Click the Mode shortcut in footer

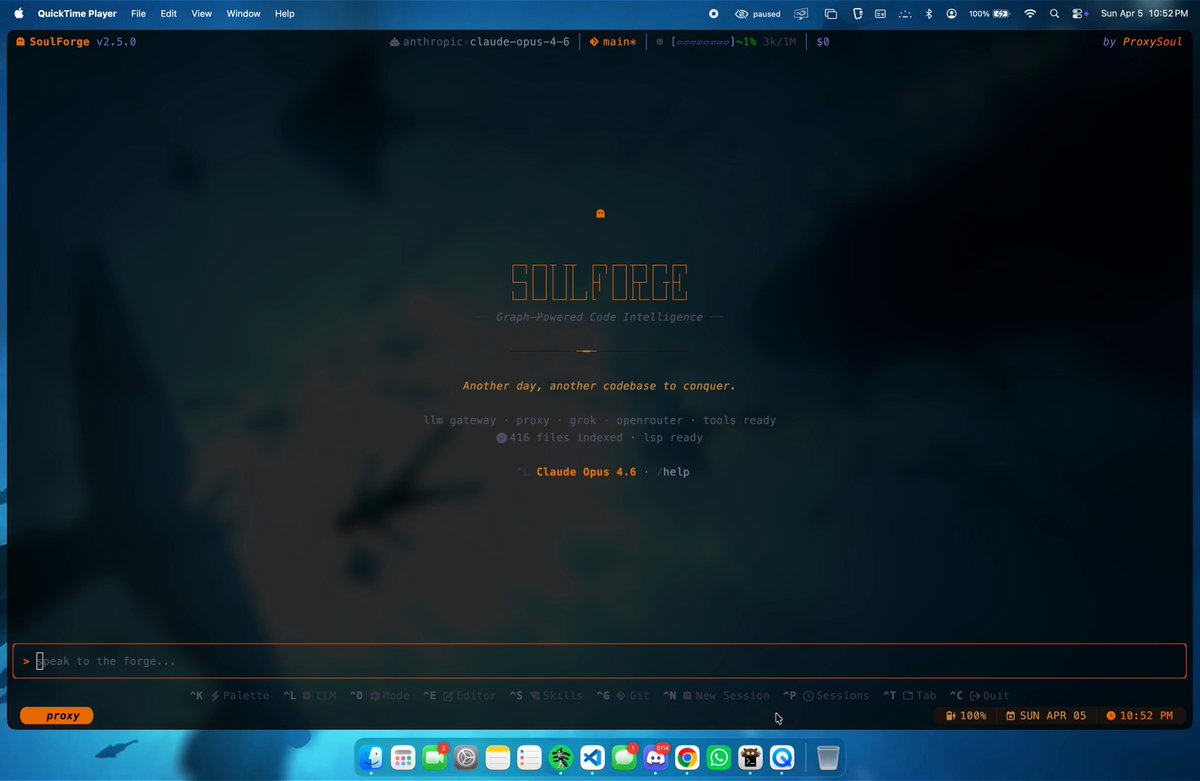point(379,695)
